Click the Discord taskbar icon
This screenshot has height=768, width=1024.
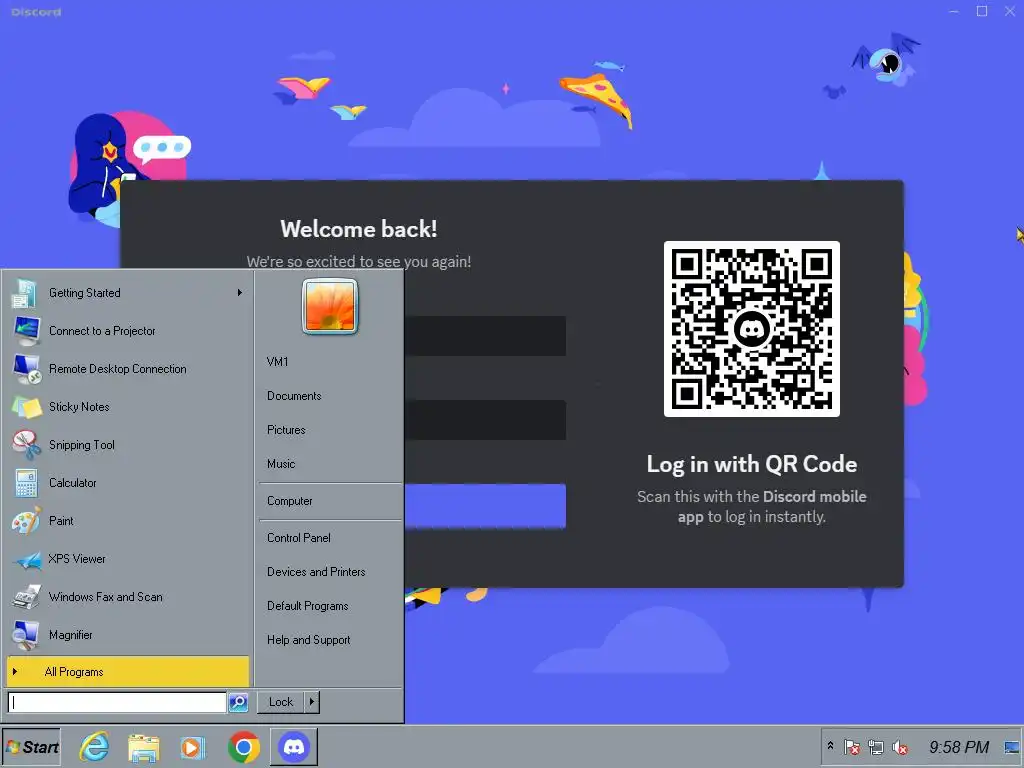pyautogui.click(x=294, y=747)
